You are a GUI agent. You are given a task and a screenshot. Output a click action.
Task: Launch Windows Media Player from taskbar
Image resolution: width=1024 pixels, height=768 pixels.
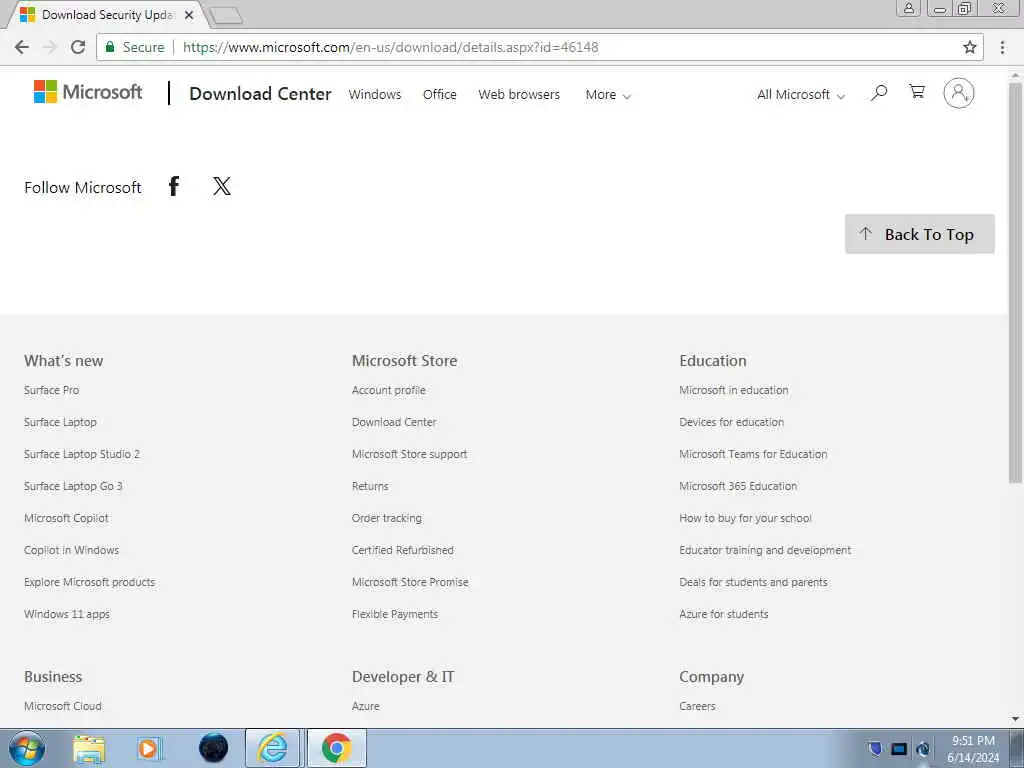click(148, 749)
